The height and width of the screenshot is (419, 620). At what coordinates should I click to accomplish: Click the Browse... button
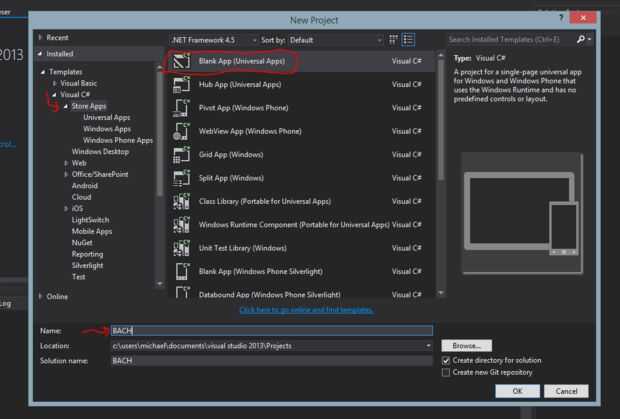pos(467,345)
